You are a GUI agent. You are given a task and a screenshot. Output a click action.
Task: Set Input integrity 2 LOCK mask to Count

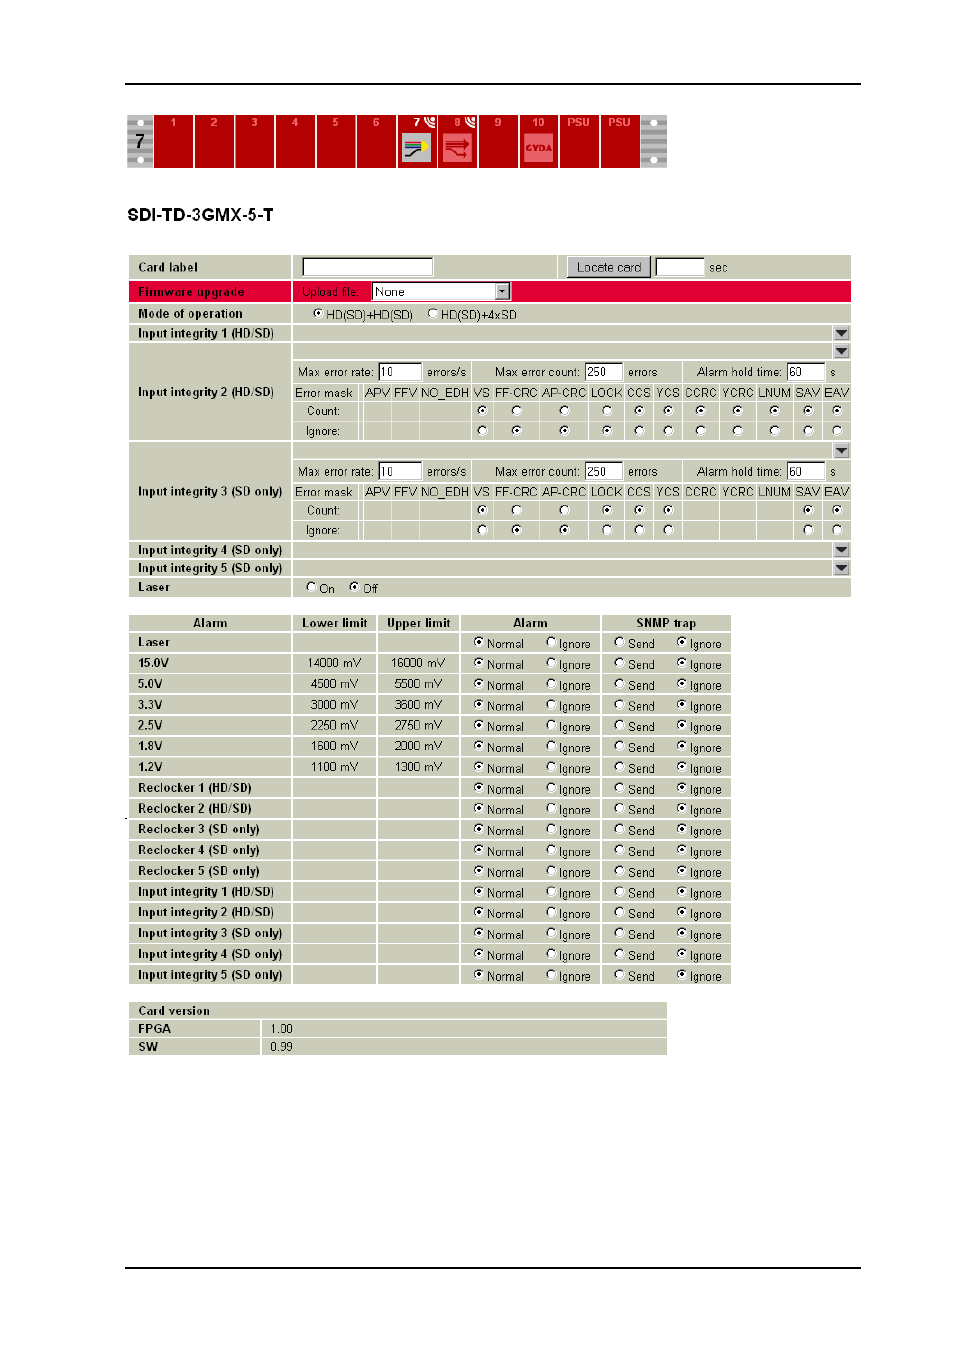coord(607,411)
